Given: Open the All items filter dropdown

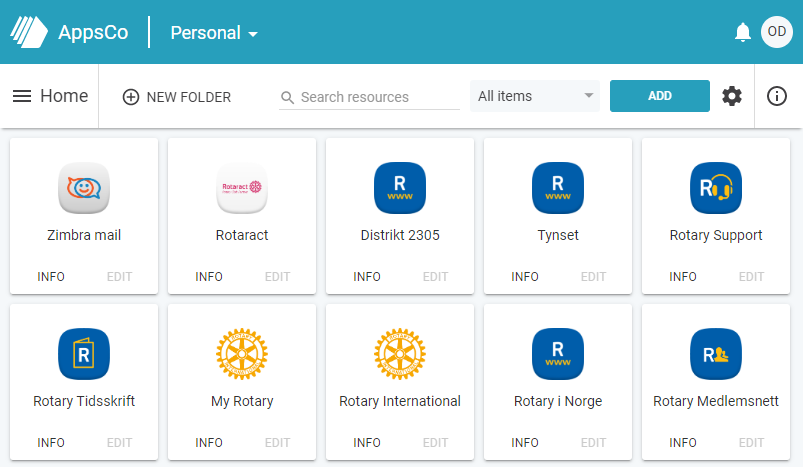Looking at the screenshot, I should click(535, 96).
